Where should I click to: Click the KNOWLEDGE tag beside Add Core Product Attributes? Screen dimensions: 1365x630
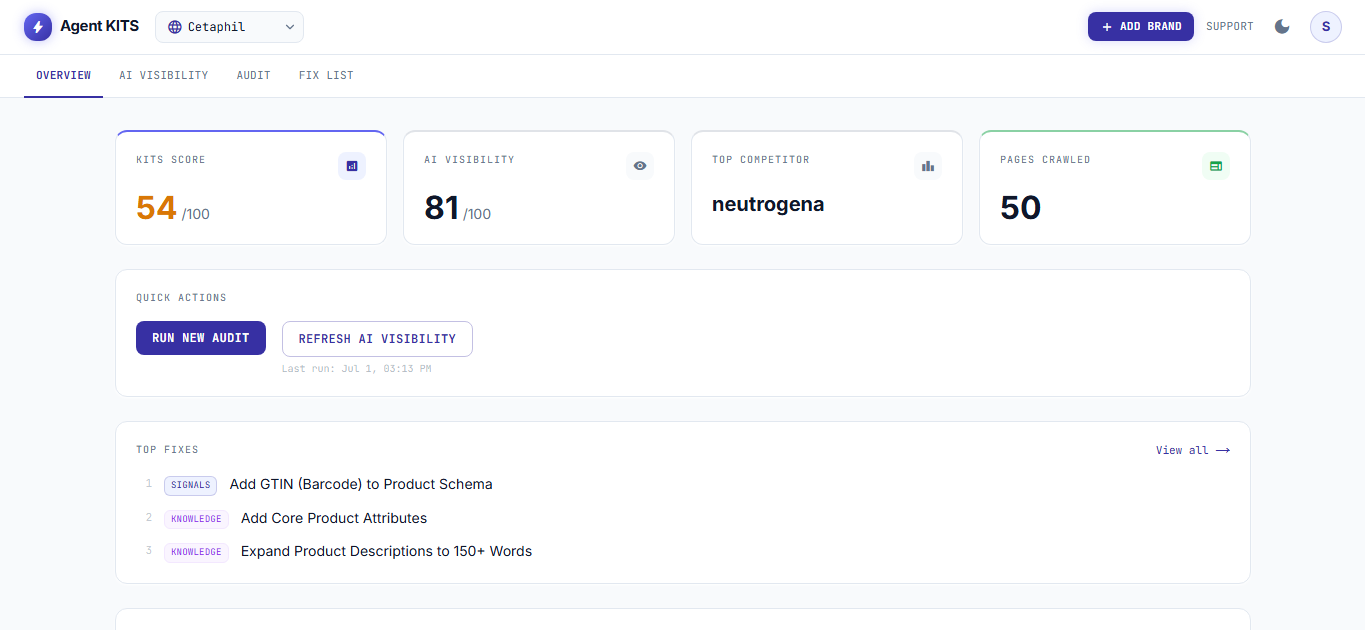[x=196, y=519]
